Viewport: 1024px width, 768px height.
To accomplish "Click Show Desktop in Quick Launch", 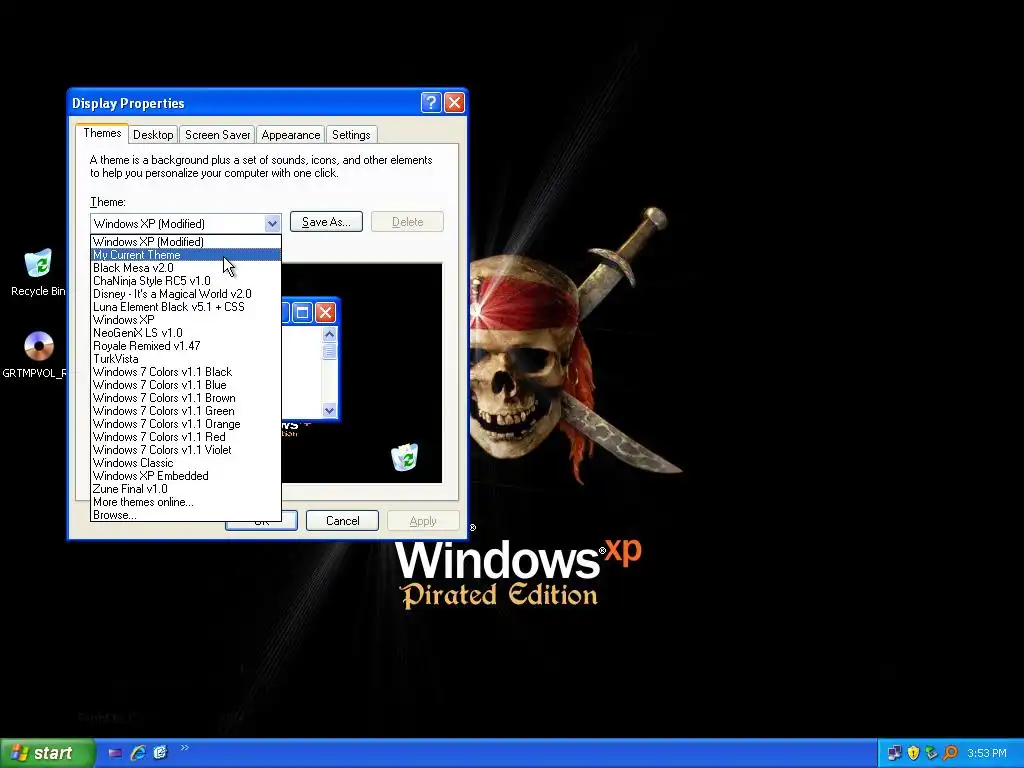I will click(x=115, y=753).
